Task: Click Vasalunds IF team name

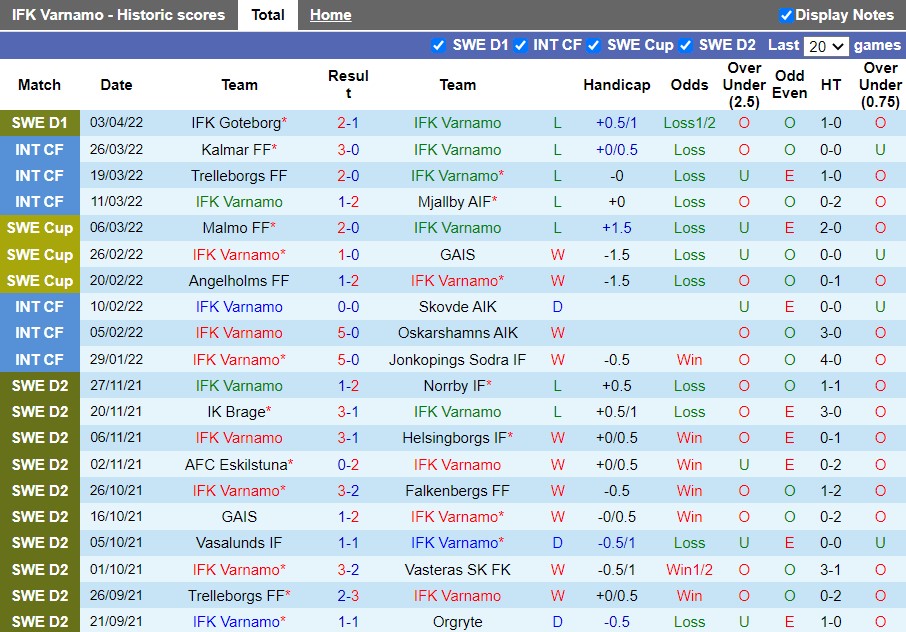Action: point(239,543)
